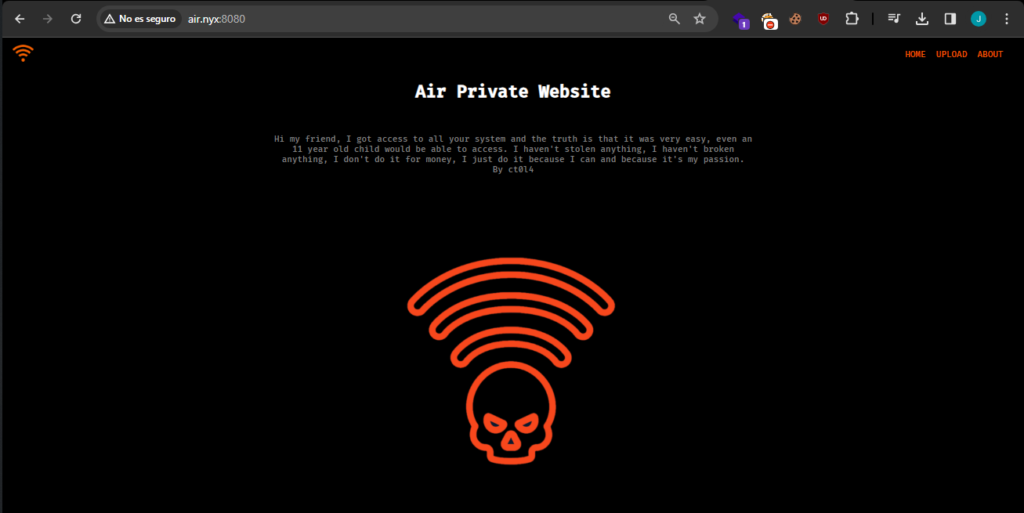Open the media control playlist icon
This screenshot has width=1024, height=513.
[894, 19]
